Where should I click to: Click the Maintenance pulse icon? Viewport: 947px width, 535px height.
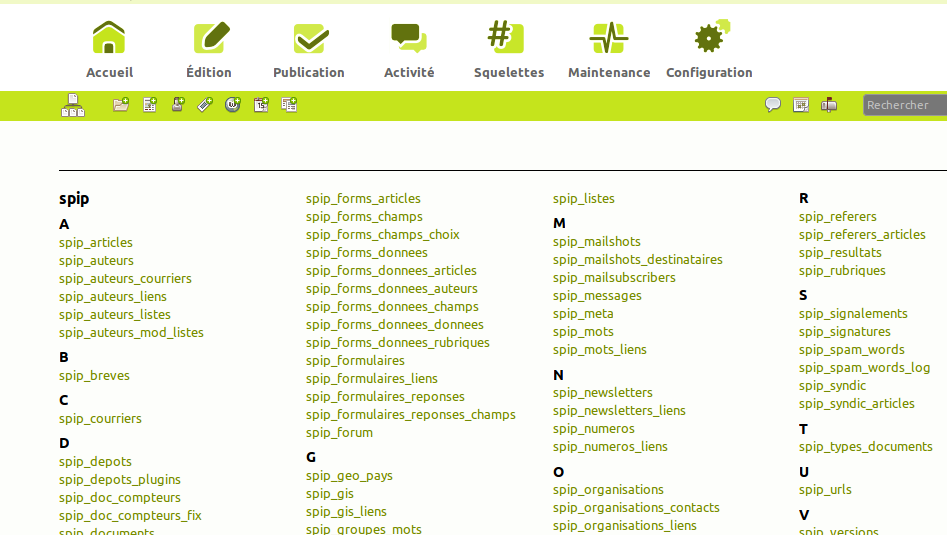[x=609, y=37]
